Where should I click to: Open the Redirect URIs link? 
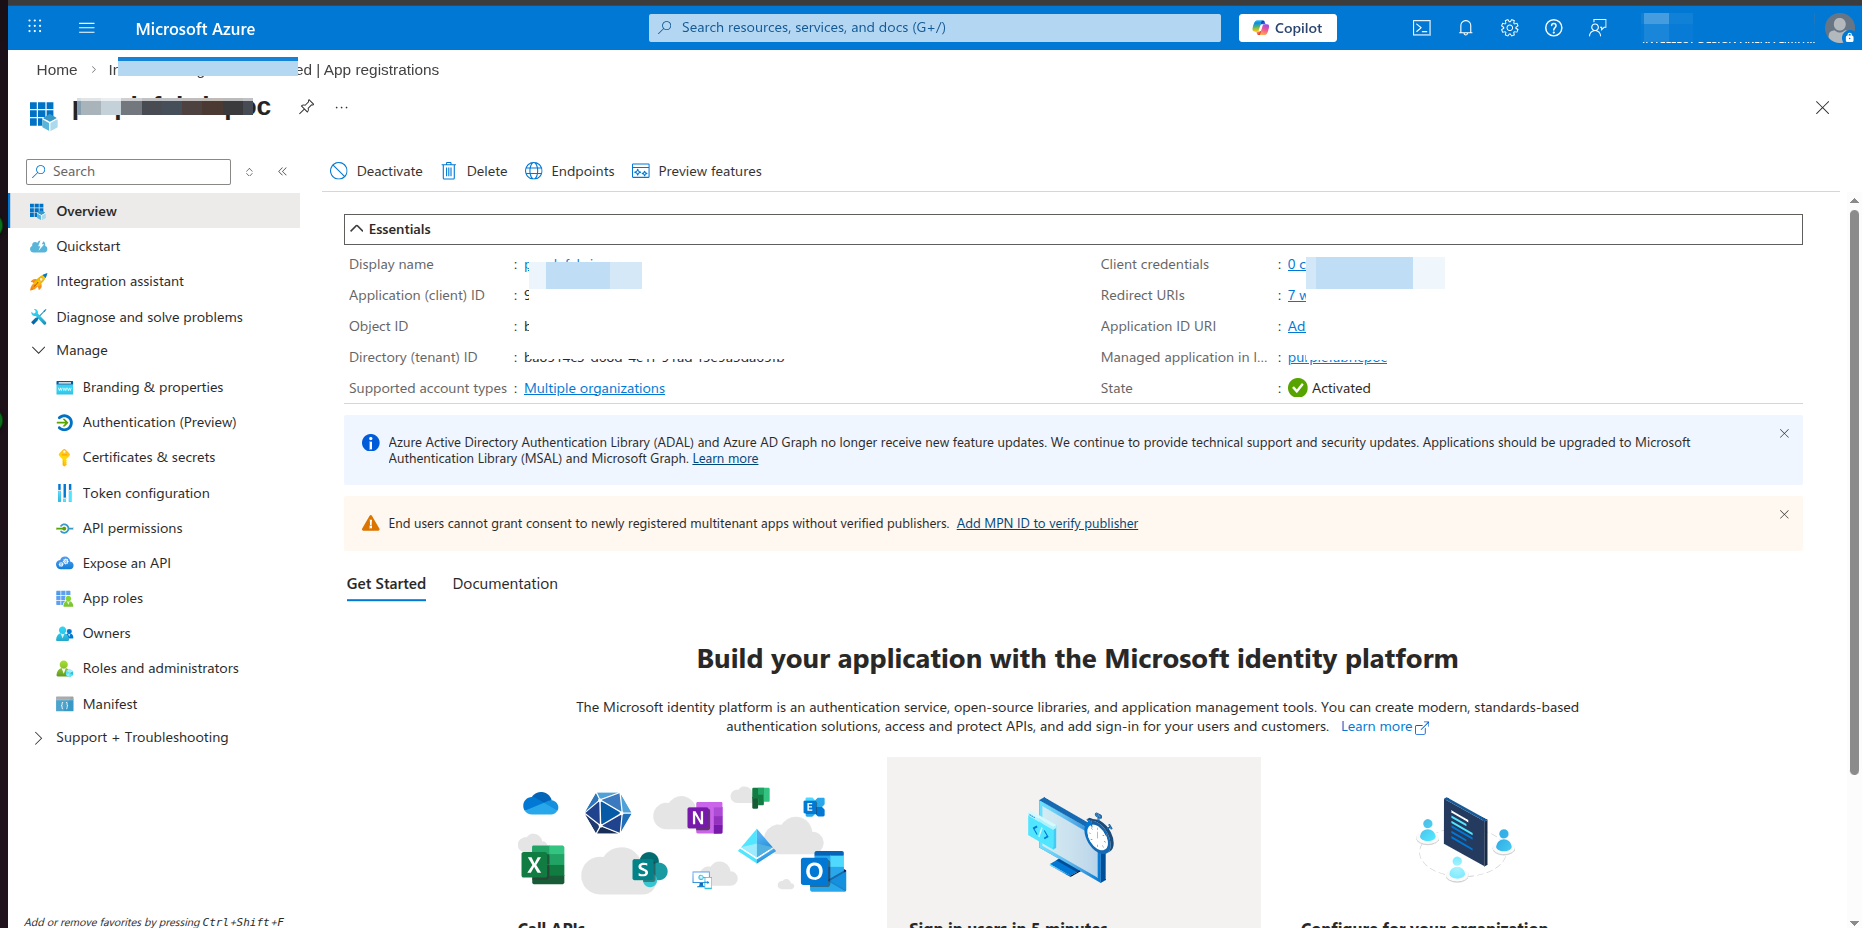(x=1296, y=295)
